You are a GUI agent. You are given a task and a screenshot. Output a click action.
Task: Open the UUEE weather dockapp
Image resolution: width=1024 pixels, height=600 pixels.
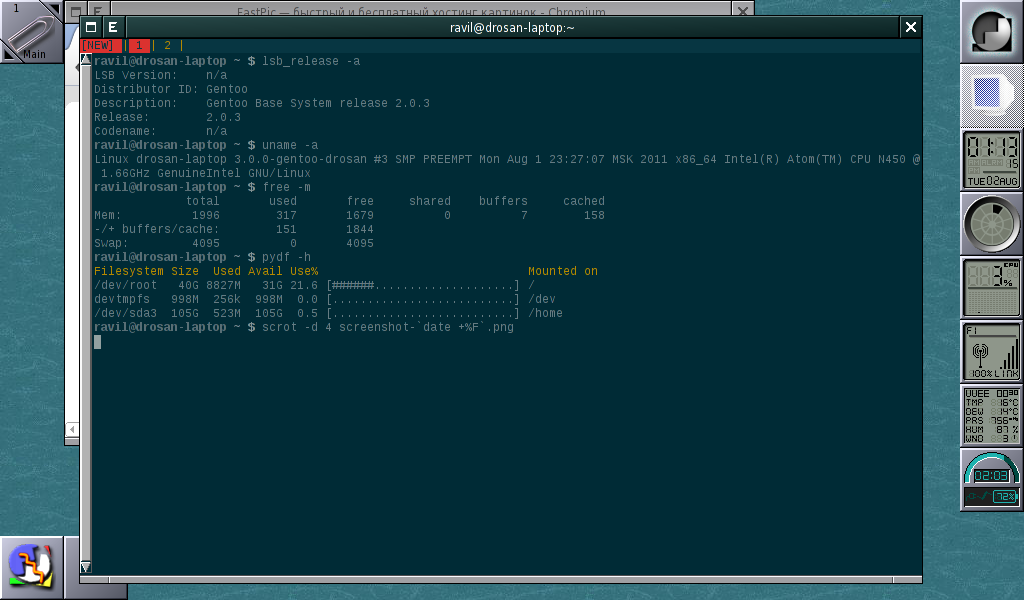coord(991,416)
